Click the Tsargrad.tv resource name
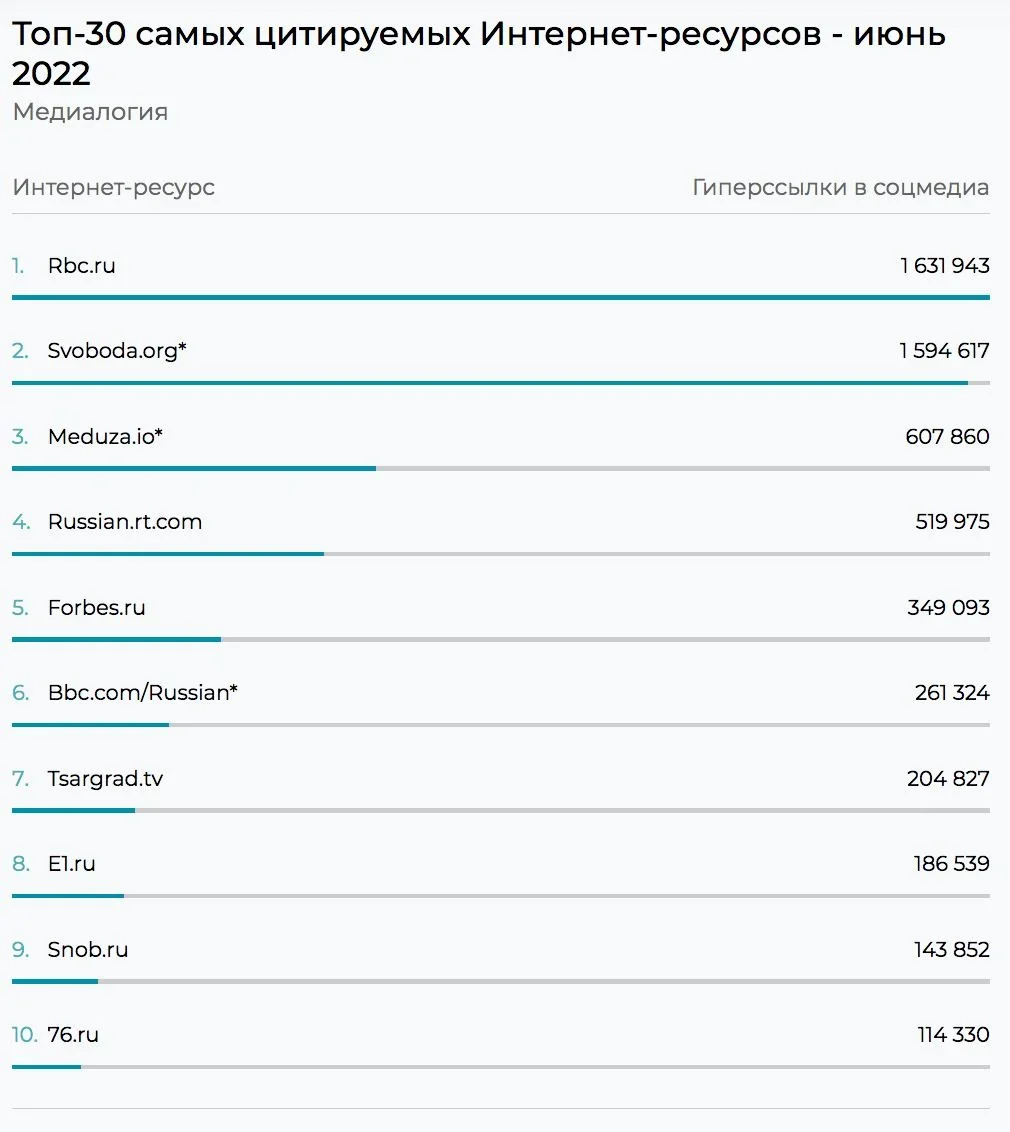 (105, 779)
